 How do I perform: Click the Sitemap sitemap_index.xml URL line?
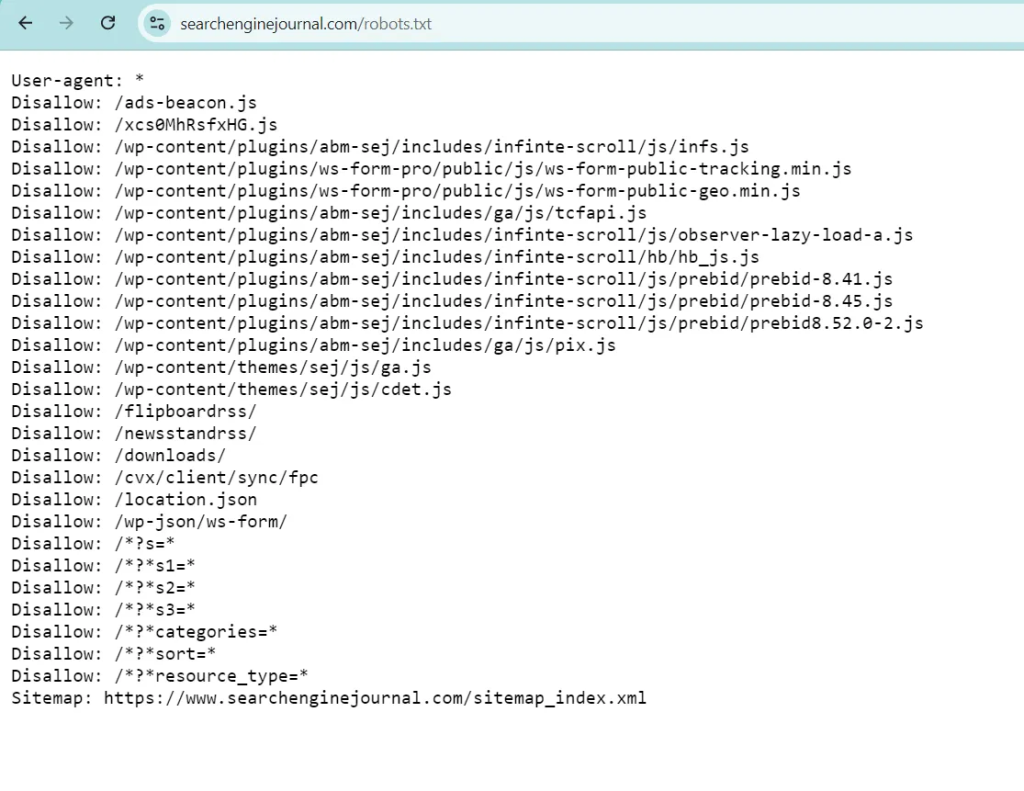pyautogui.click(x=328, y=698)
